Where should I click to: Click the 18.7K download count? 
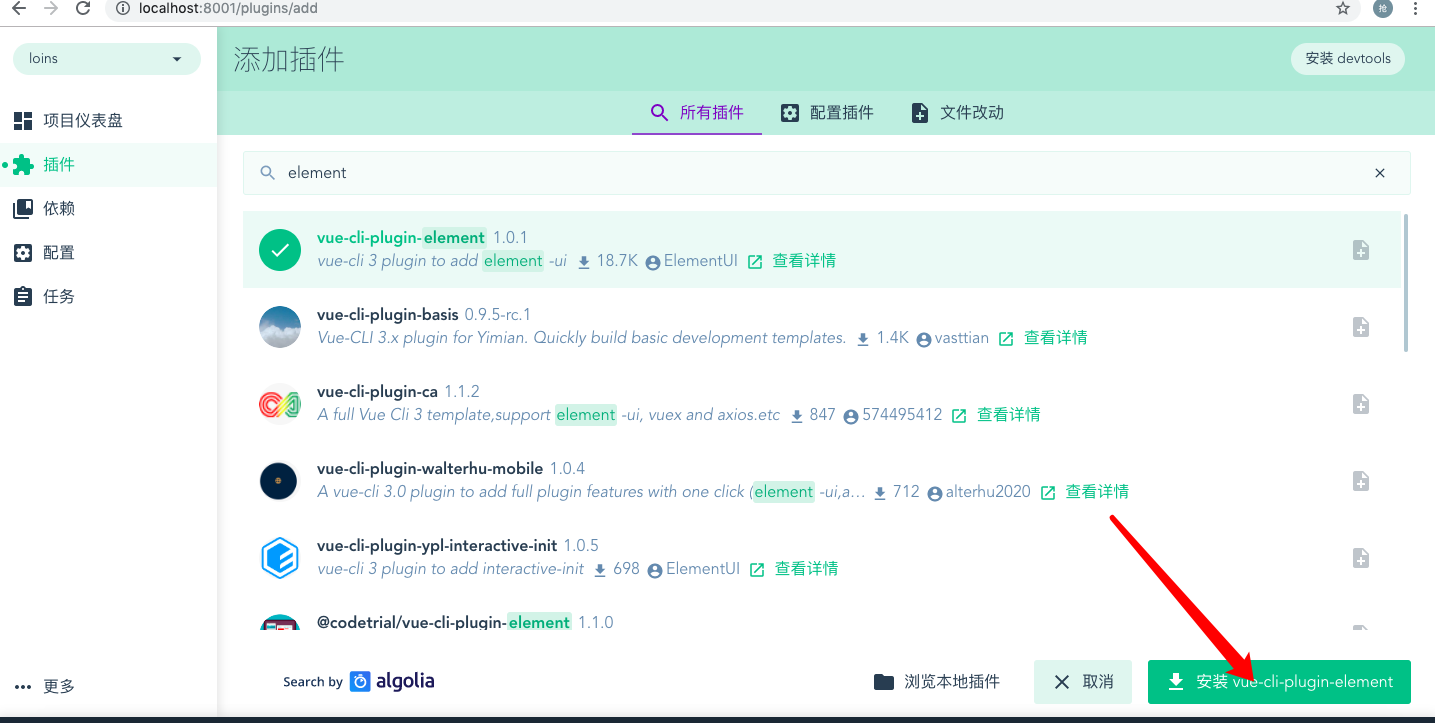pyautogui.click(x=617, y=261)
